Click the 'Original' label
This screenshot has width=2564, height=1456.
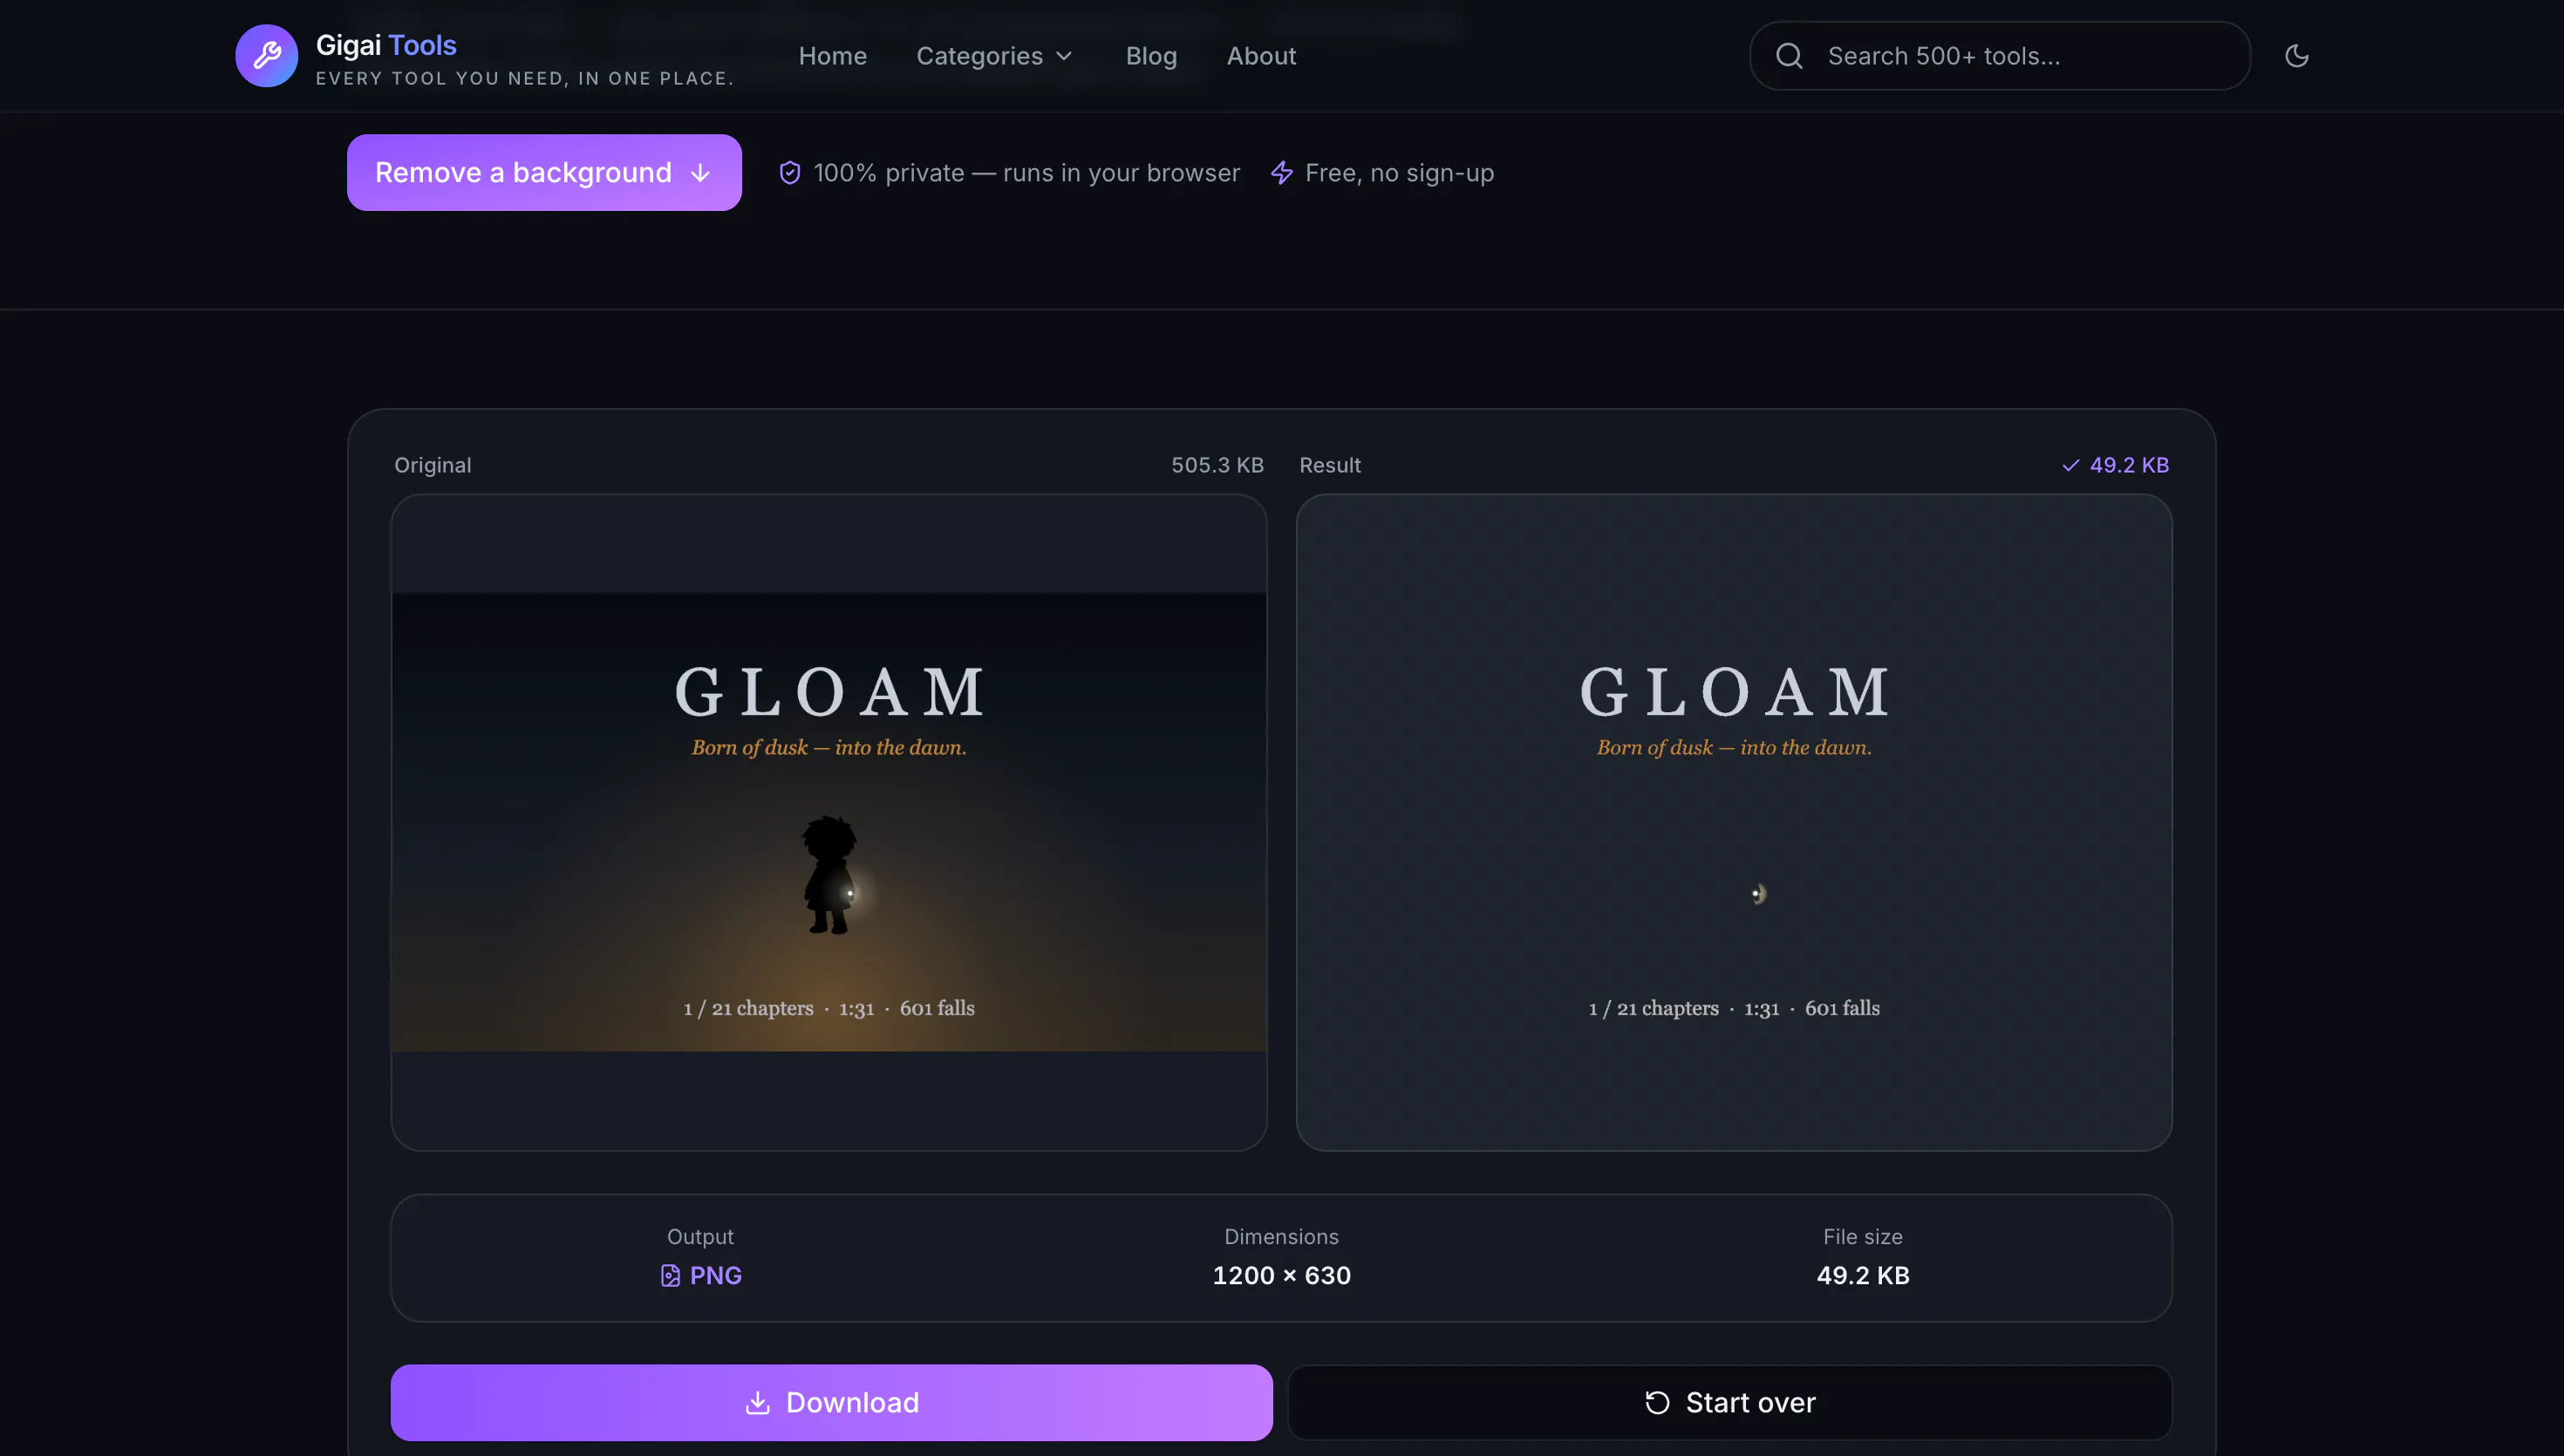pyautogui.click(x=432, y=465)
